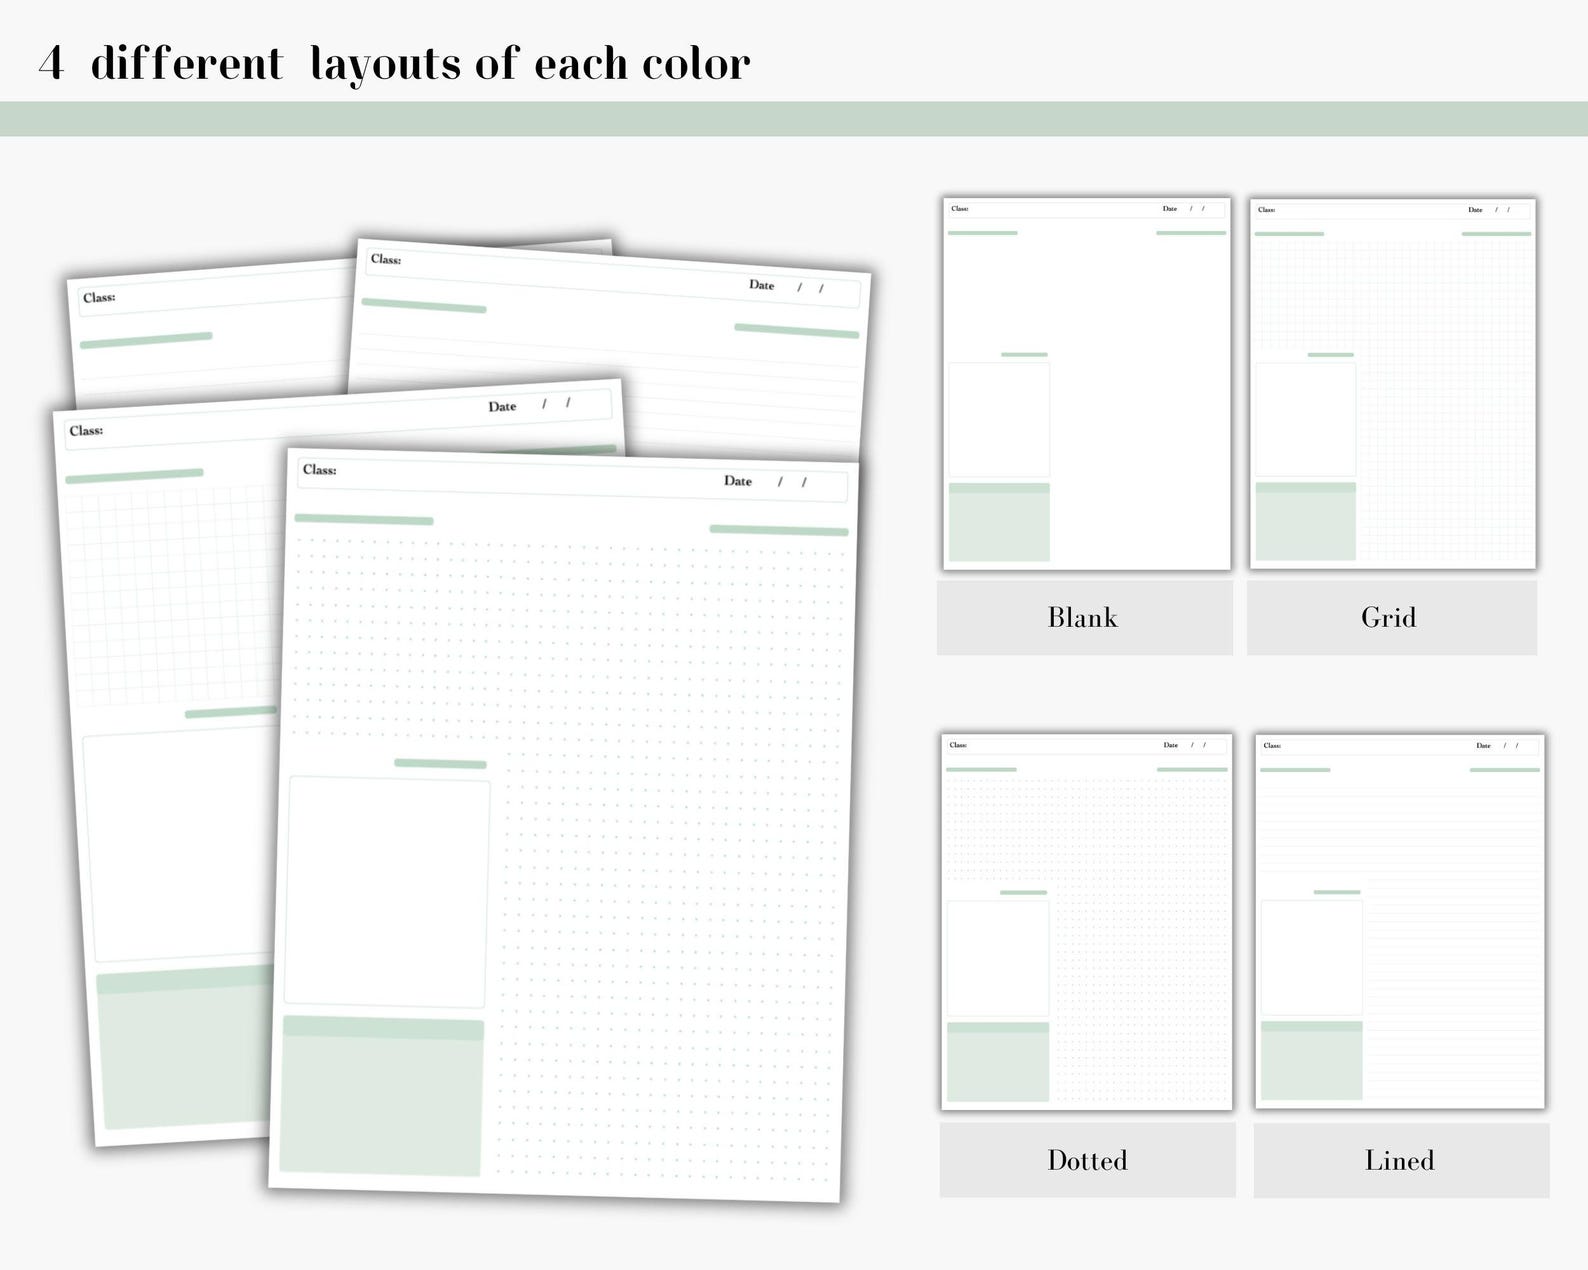1588x1270 pixels.
Task: Click the green box in the Lined thumbnail
Action: (x=1312, y=1060)
